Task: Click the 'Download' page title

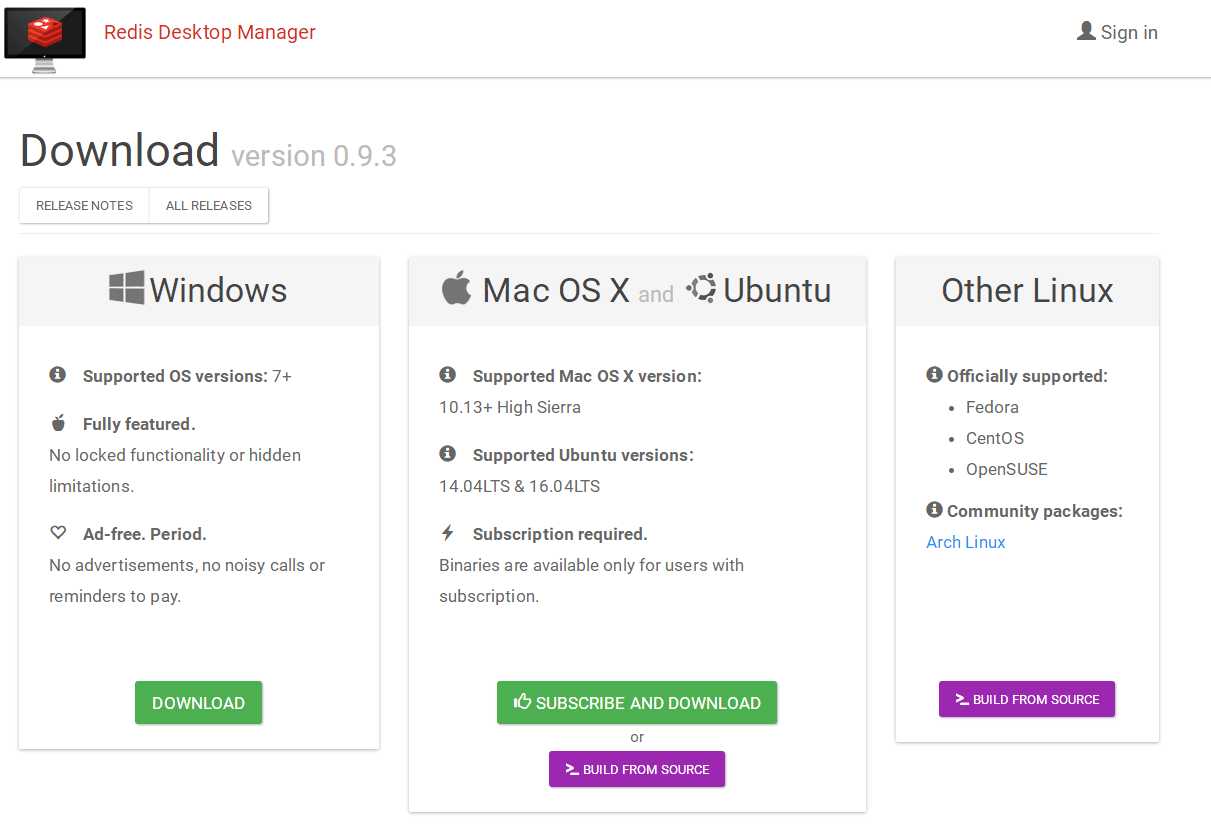Action: pos(120,150)
